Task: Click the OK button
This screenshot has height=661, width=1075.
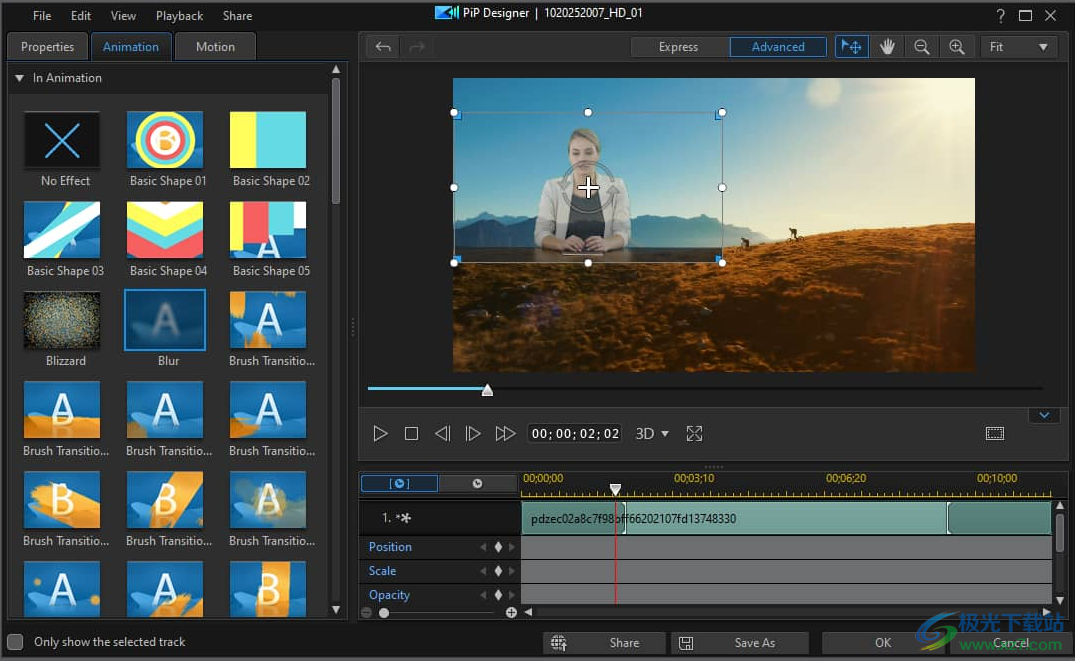Action: pyautogui.click(x=883, y=642)
